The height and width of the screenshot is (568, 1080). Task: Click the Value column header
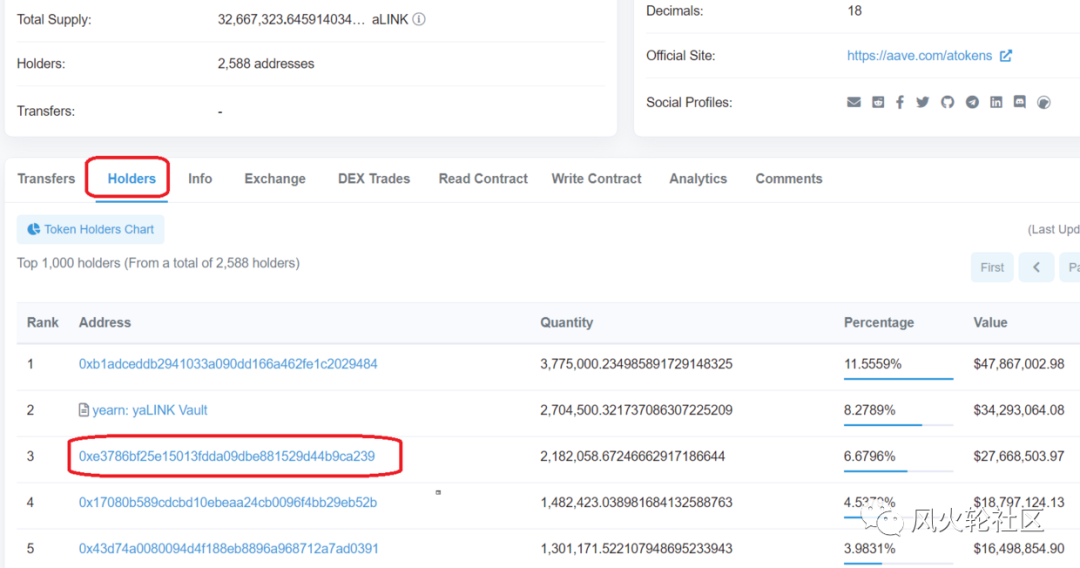(x=990, y=323)
